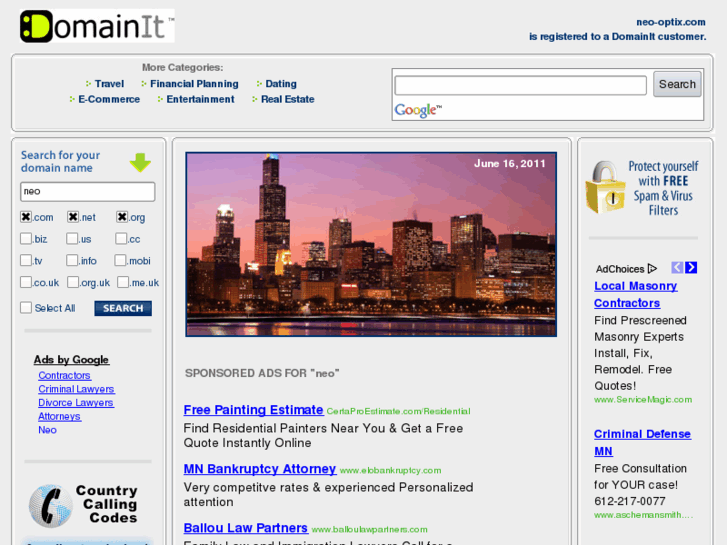Go to next ad with right arrow

pos(691,268)
